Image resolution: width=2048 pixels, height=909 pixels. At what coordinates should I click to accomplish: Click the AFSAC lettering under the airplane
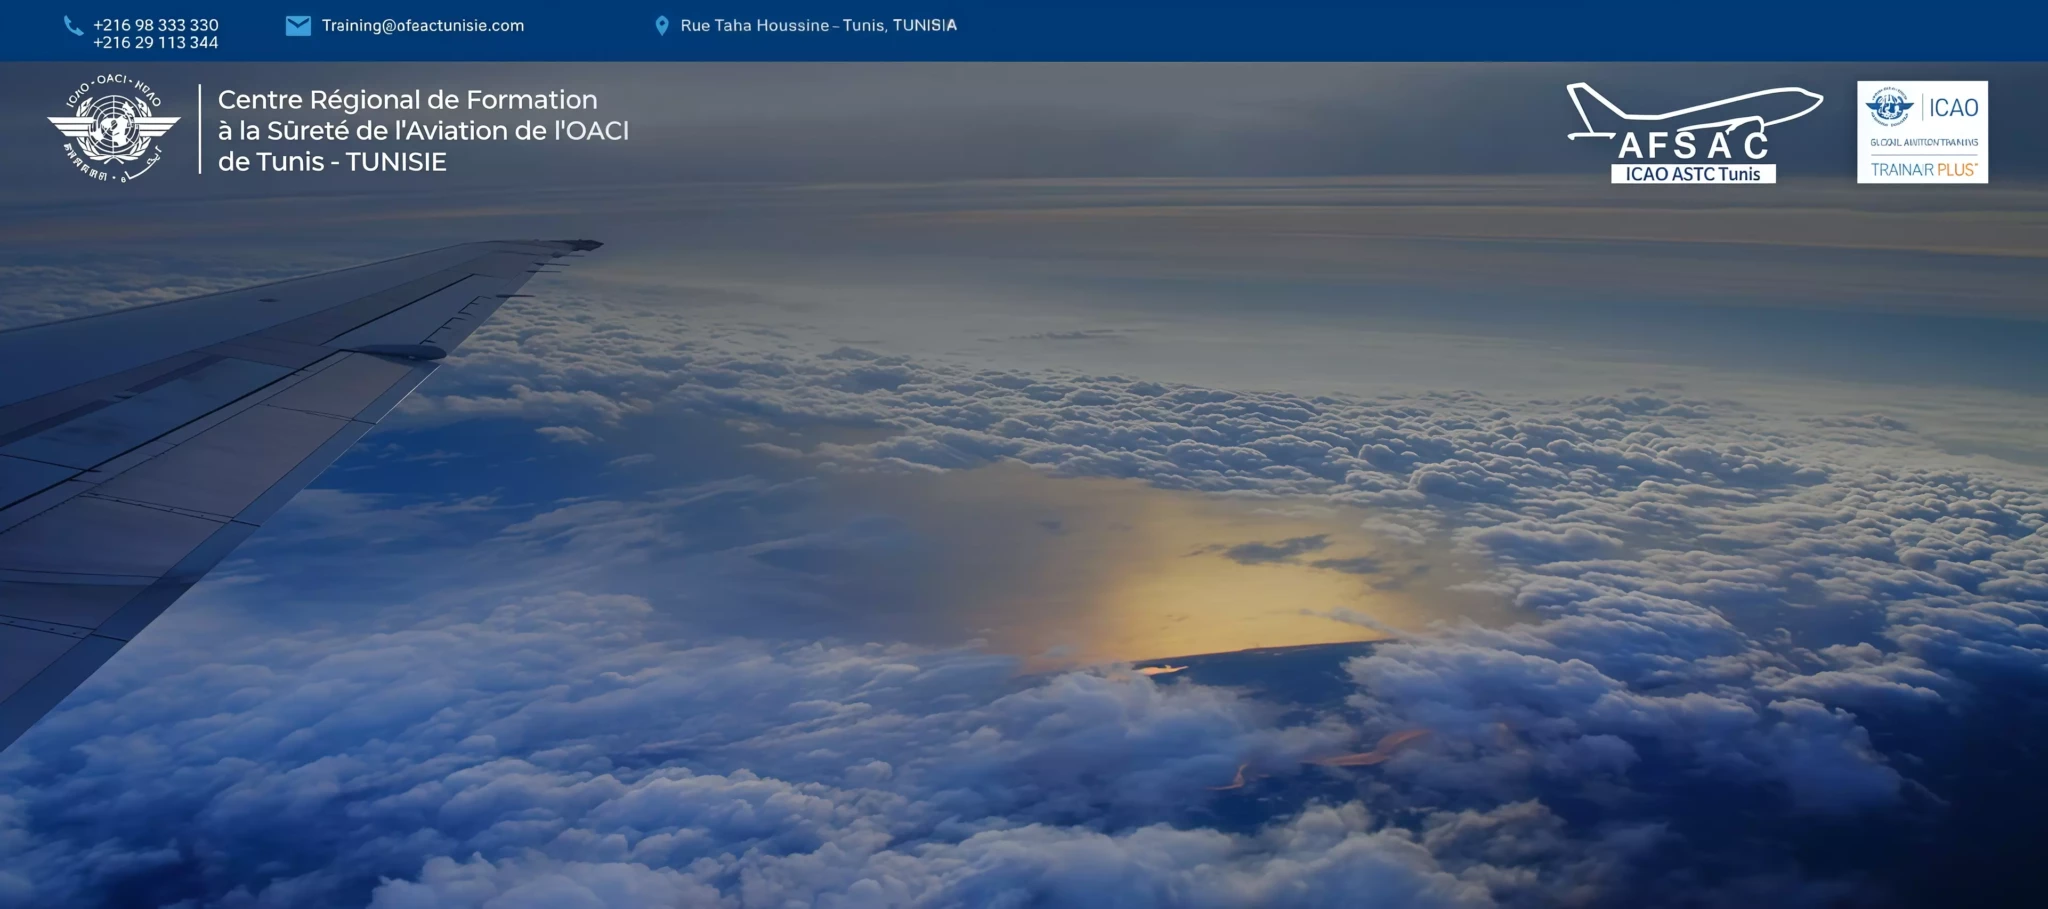point(1693,146)
